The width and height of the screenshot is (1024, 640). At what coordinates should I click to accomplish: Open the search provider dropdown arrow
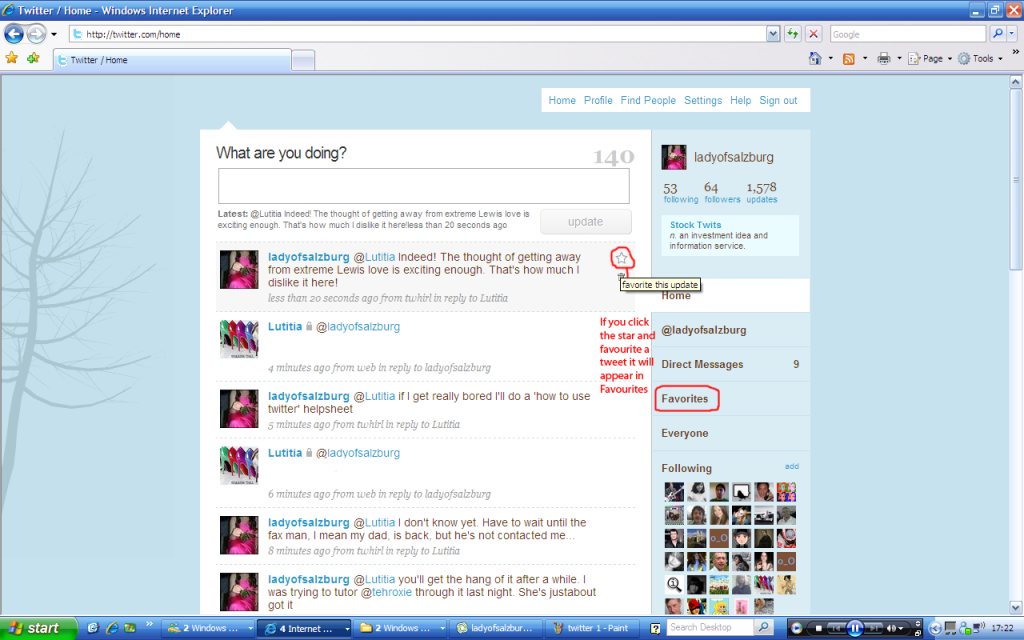click(1012, 34)
